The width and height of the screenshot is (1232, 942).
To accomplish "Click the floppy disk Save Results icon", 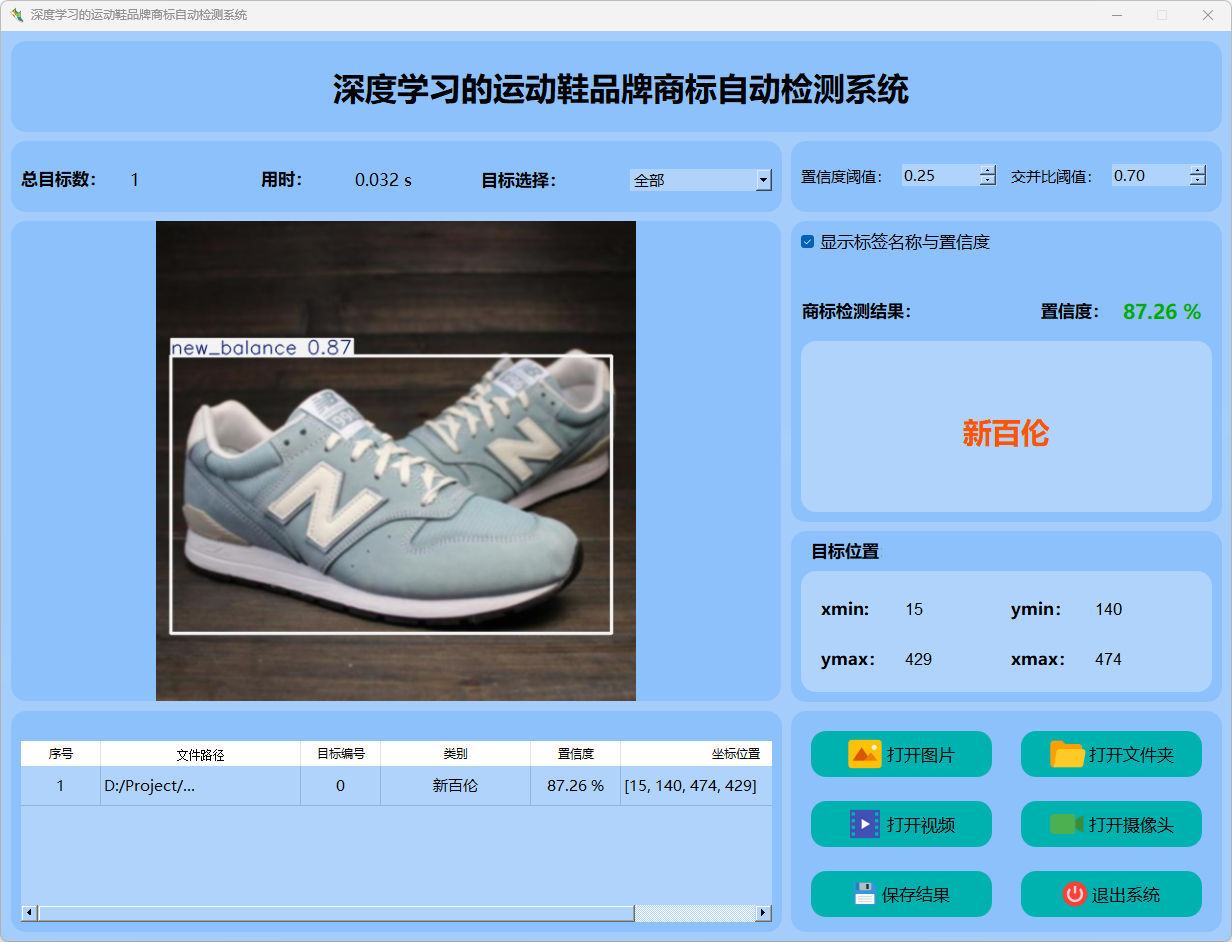I will pos(864,894).
